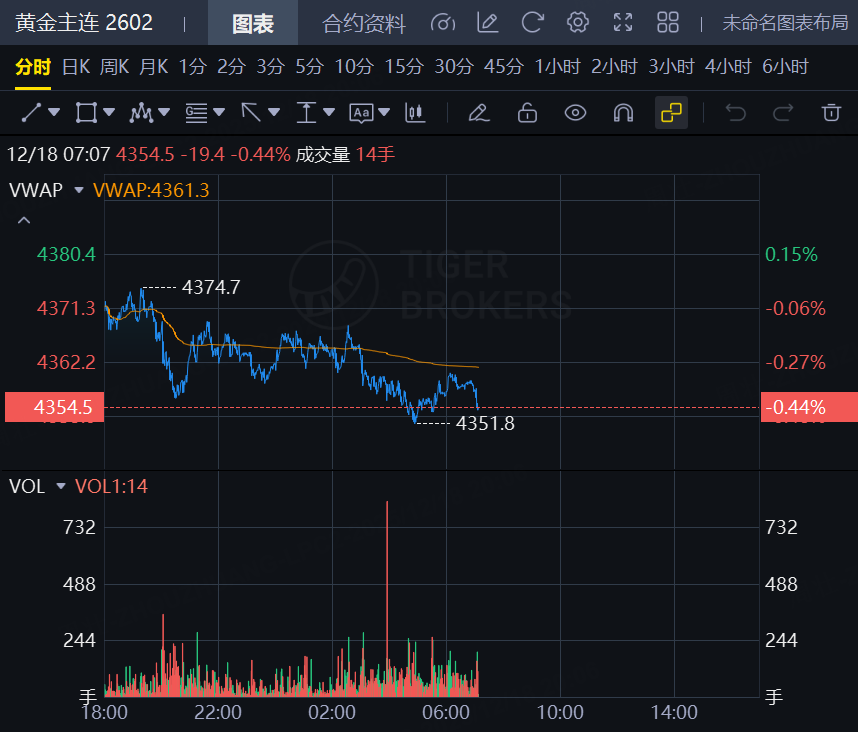Open chart settings gear icon
Screen dimensions: 858x732
coord(577,22)
